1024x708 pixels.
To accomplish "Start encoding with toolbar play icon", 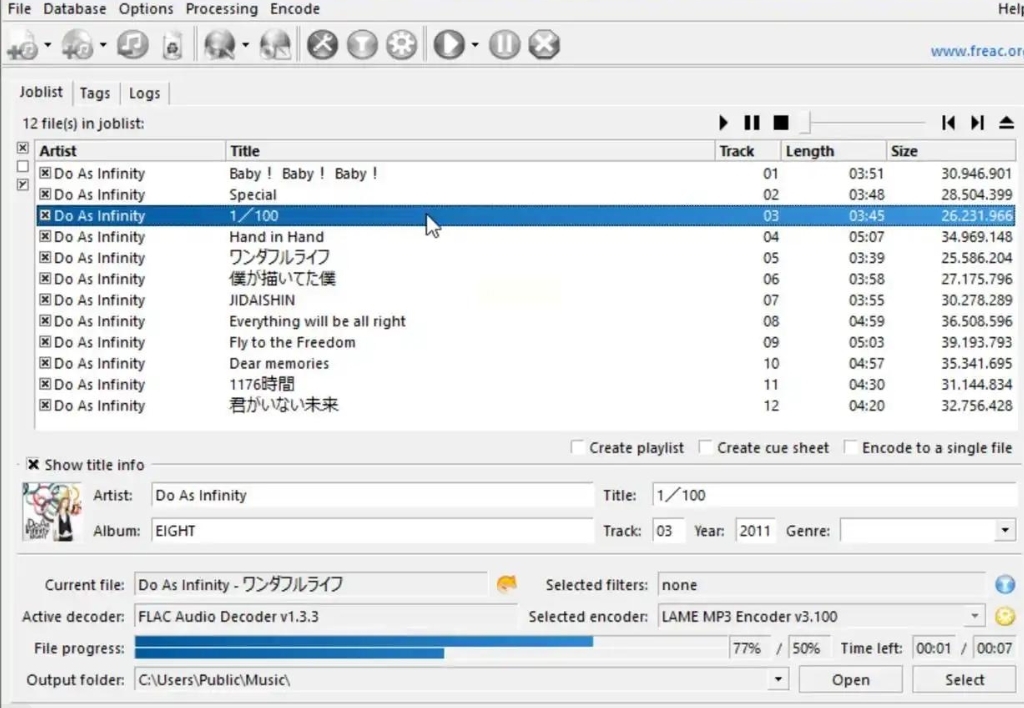I will [449, 45].
